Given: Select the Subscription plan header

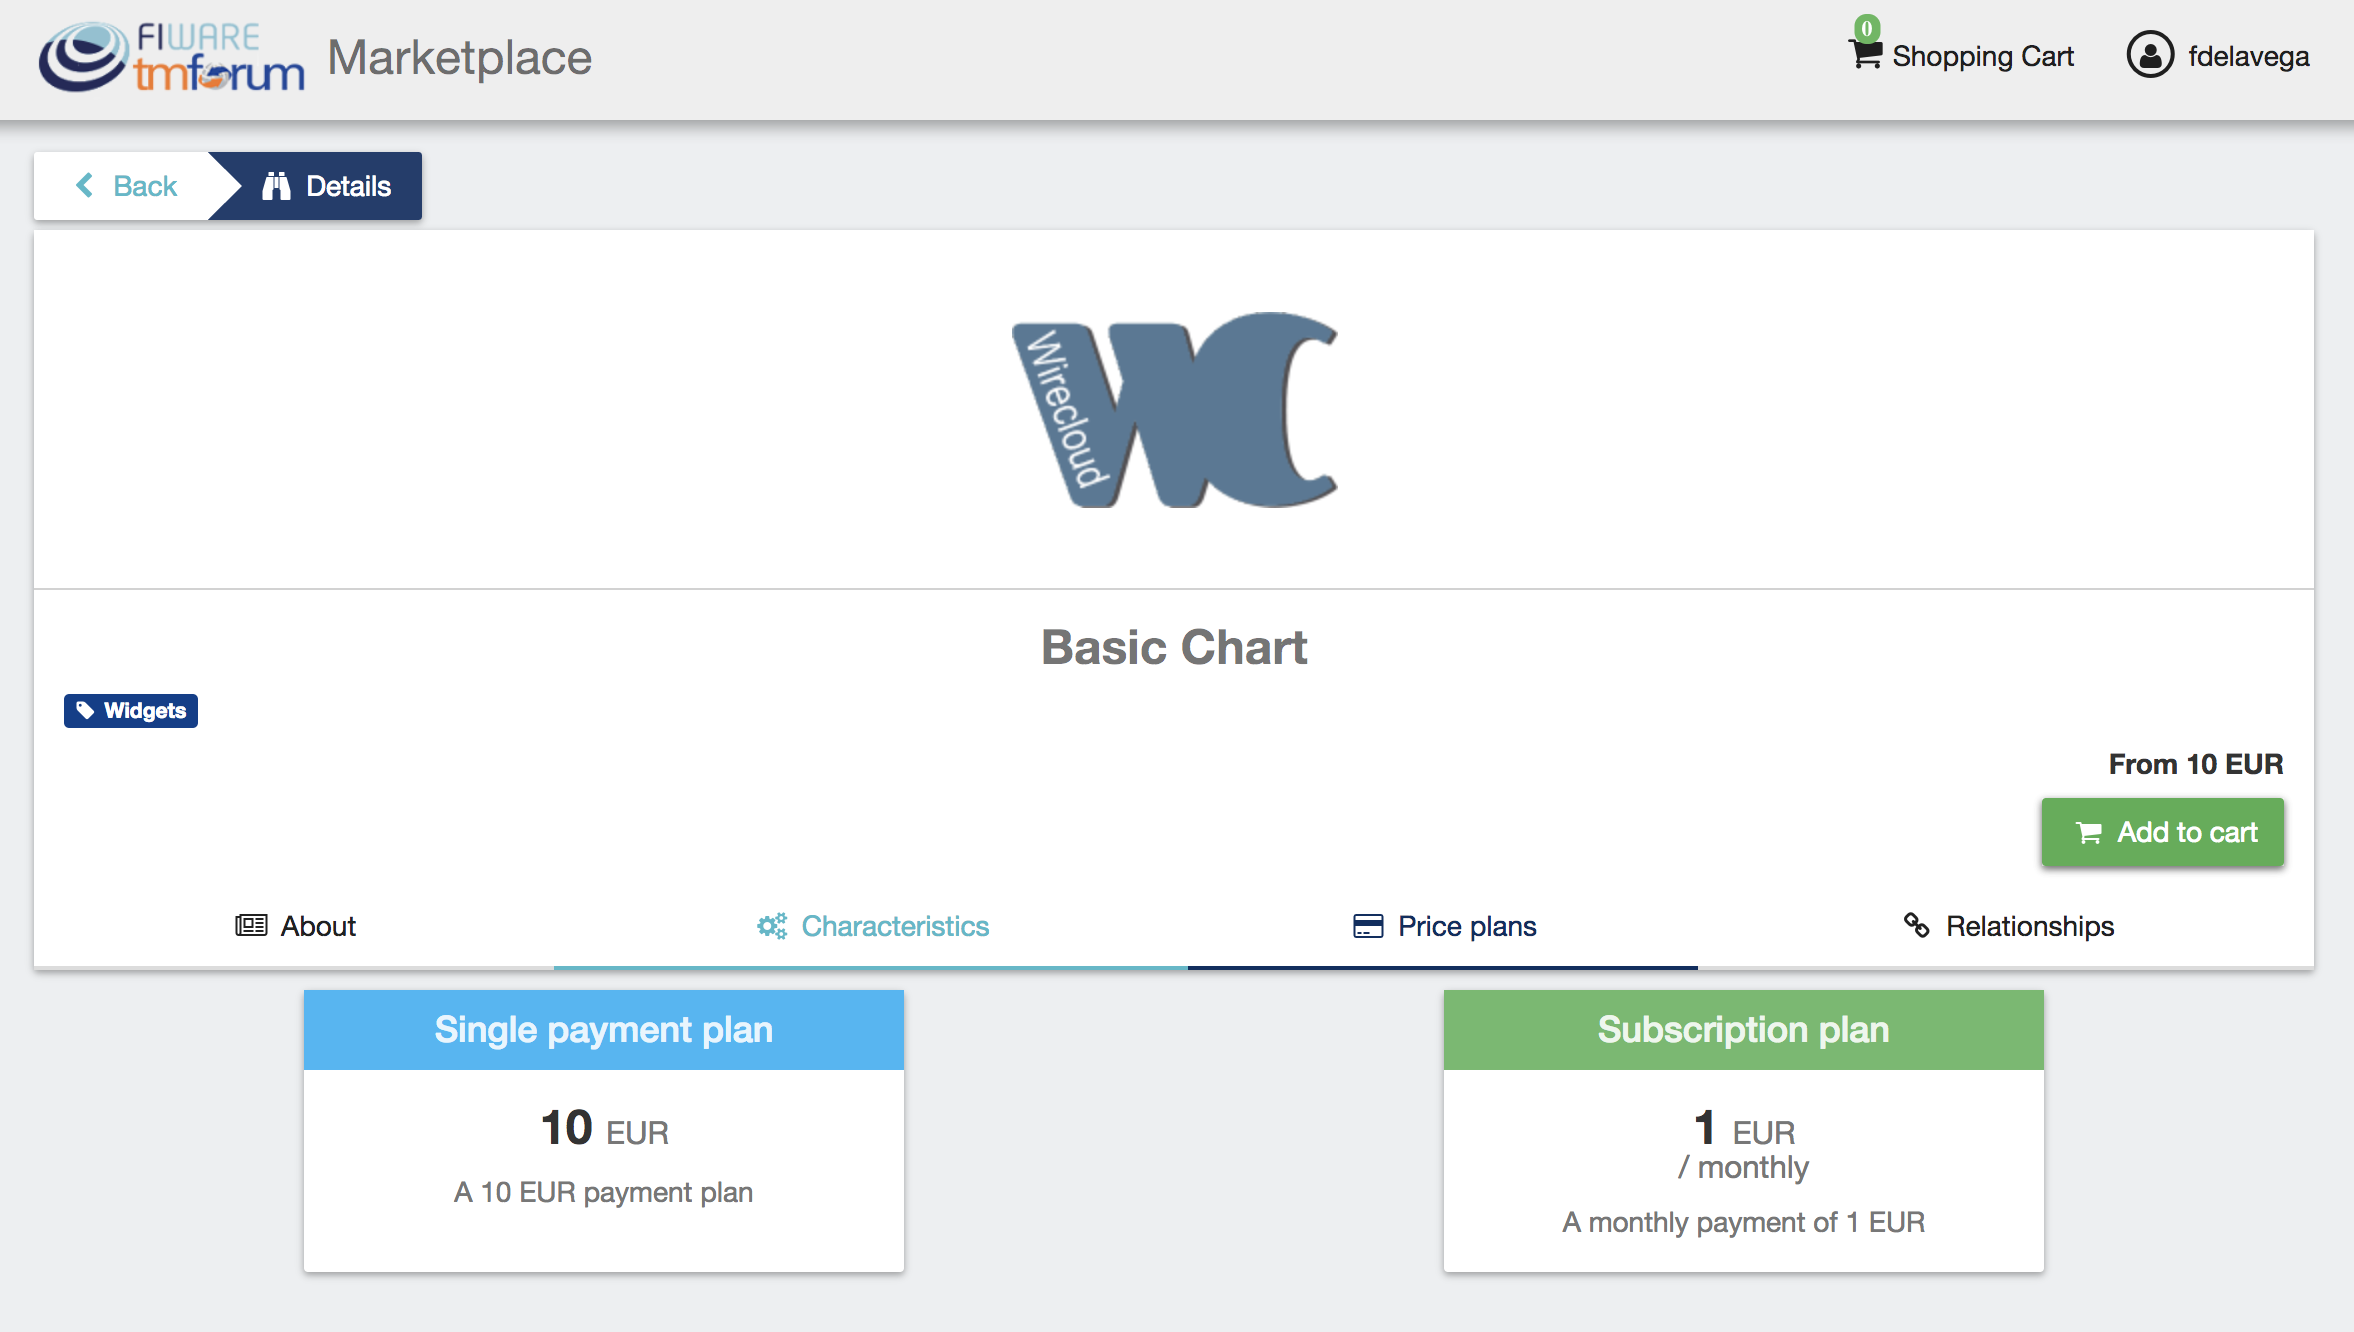Looking at the screenshot, I should tap(1744, 1030).
